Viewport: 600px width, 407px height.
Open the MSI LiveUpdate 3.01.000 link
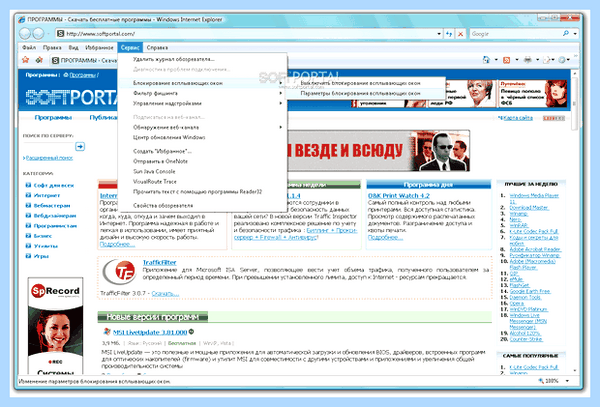150,332
